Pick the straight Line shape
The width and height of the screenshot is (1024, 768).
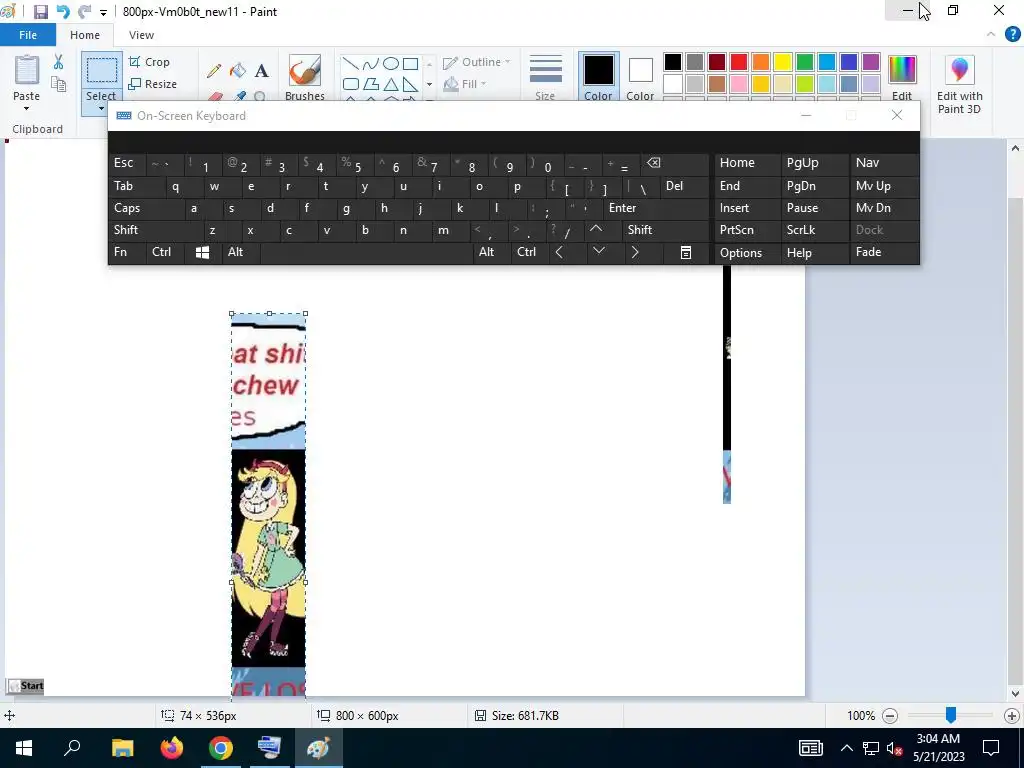click(351, 64)
